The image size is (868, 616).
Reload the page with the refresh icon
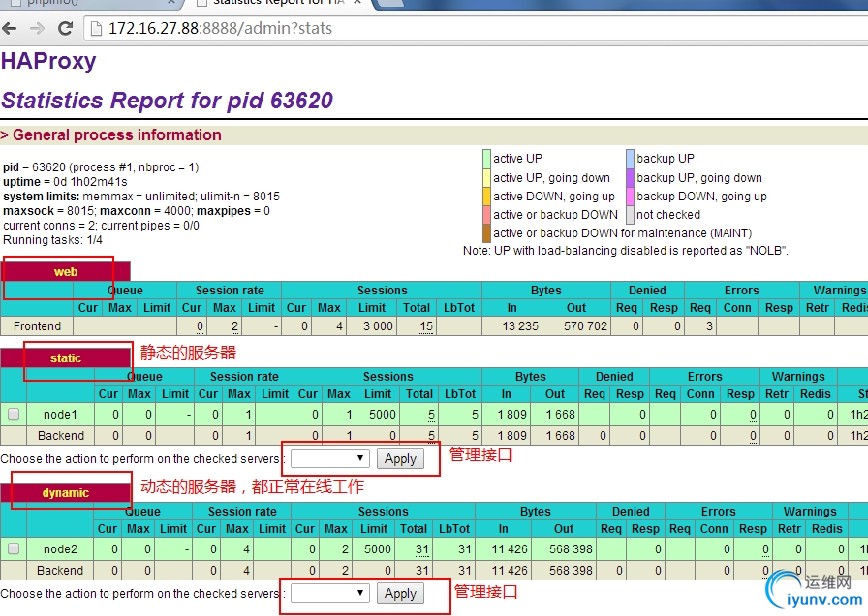(x=65, y=28)
